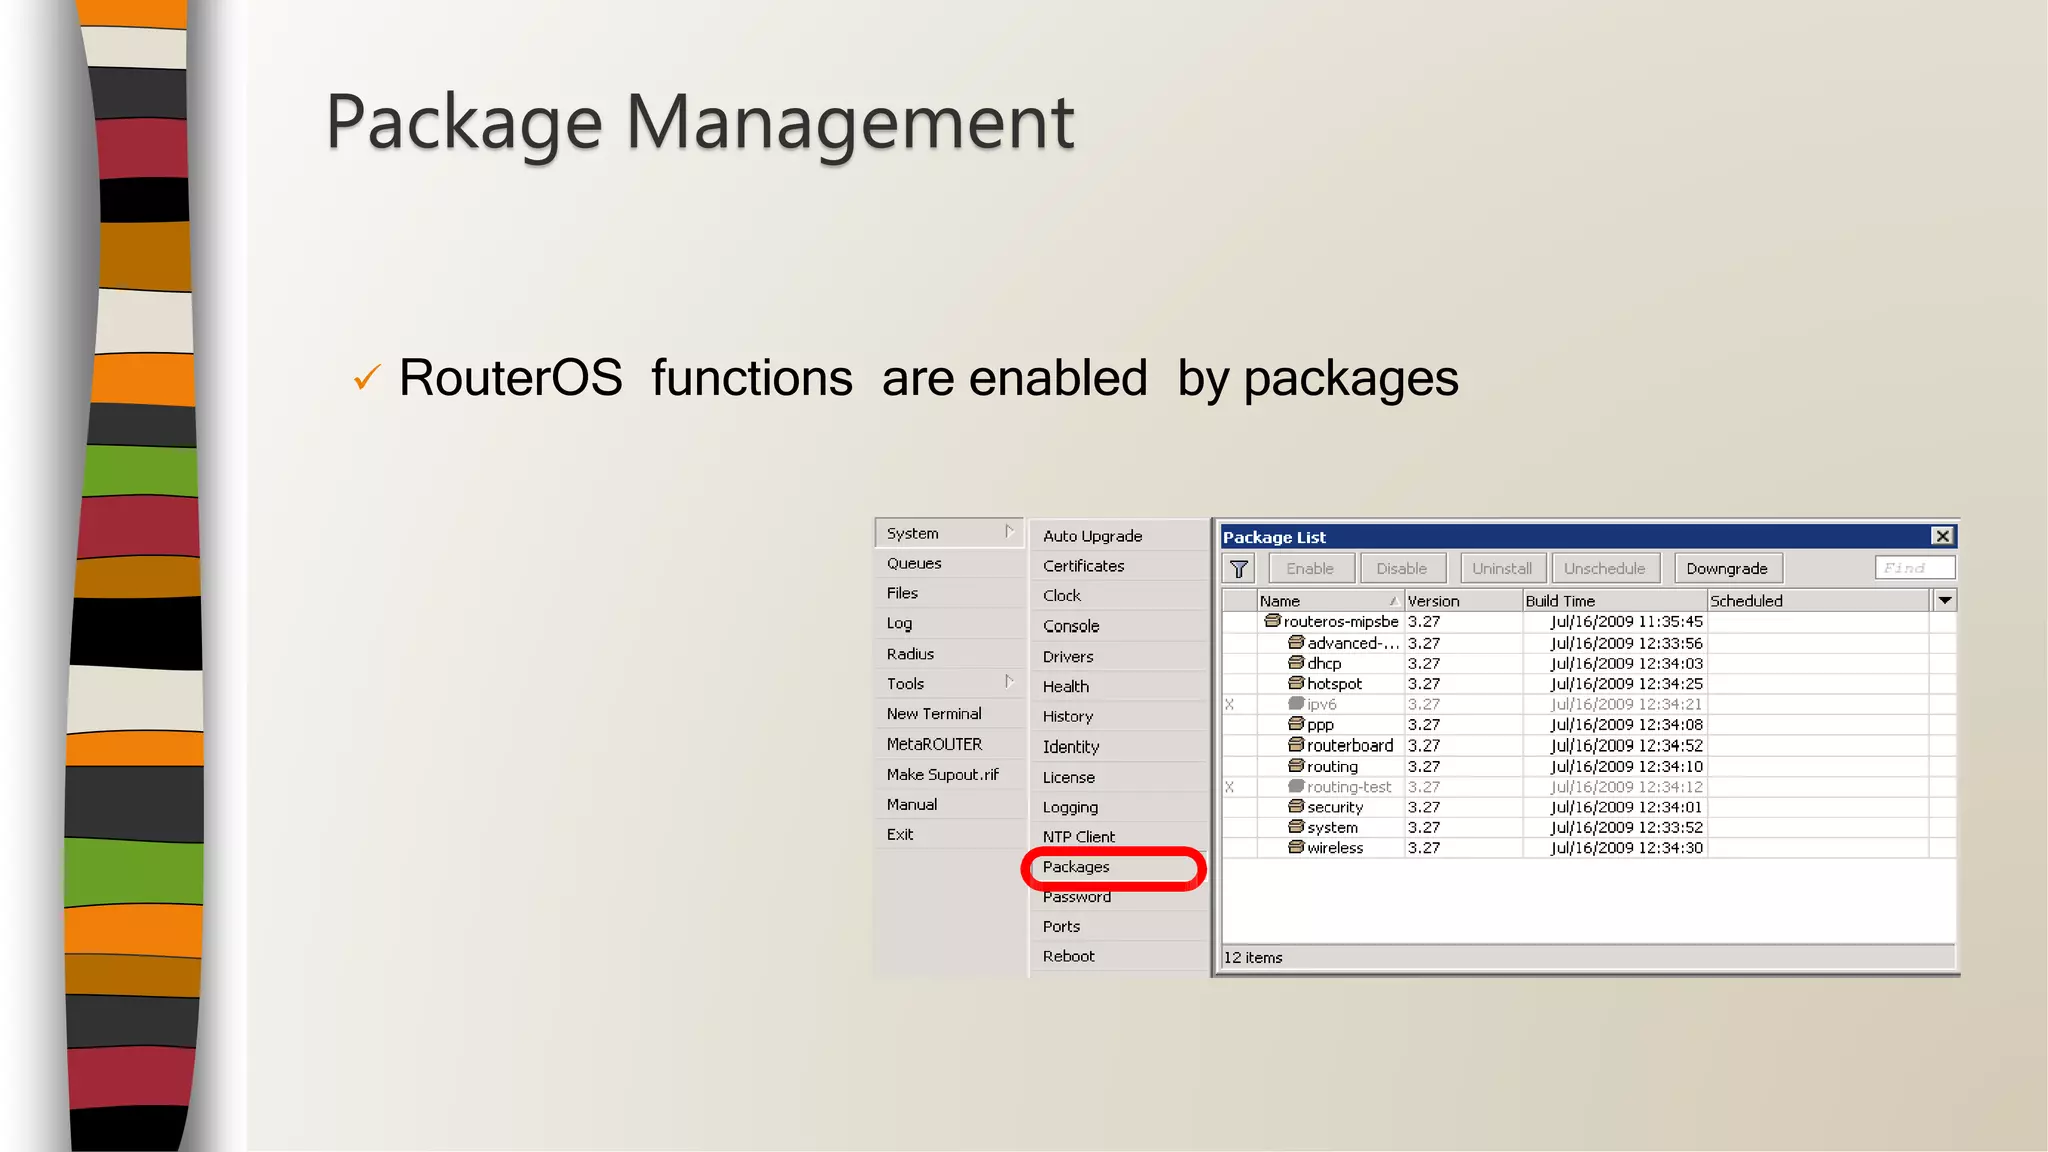The width and height of the screenshot is (2048, 1152).
Task: Click the hotspot package icon
Action: pos(1296,683)
